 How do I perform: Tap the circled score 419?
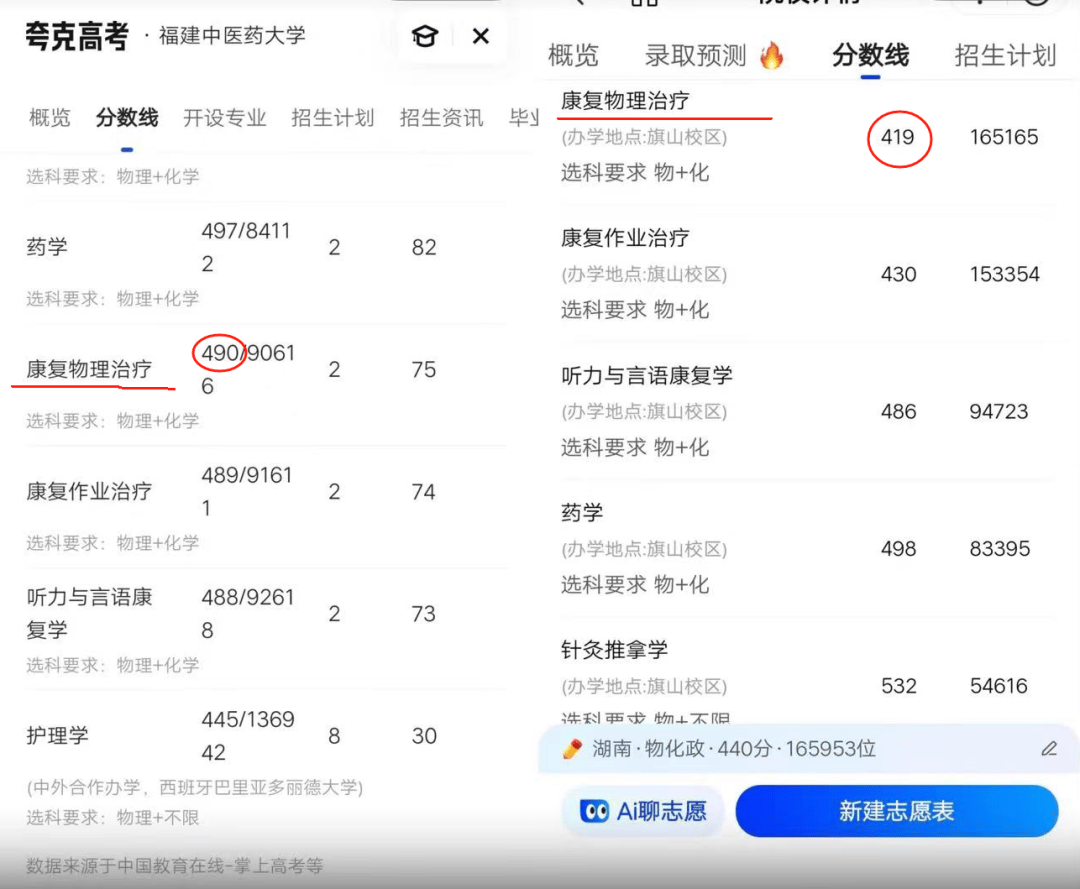pos(897,137)
